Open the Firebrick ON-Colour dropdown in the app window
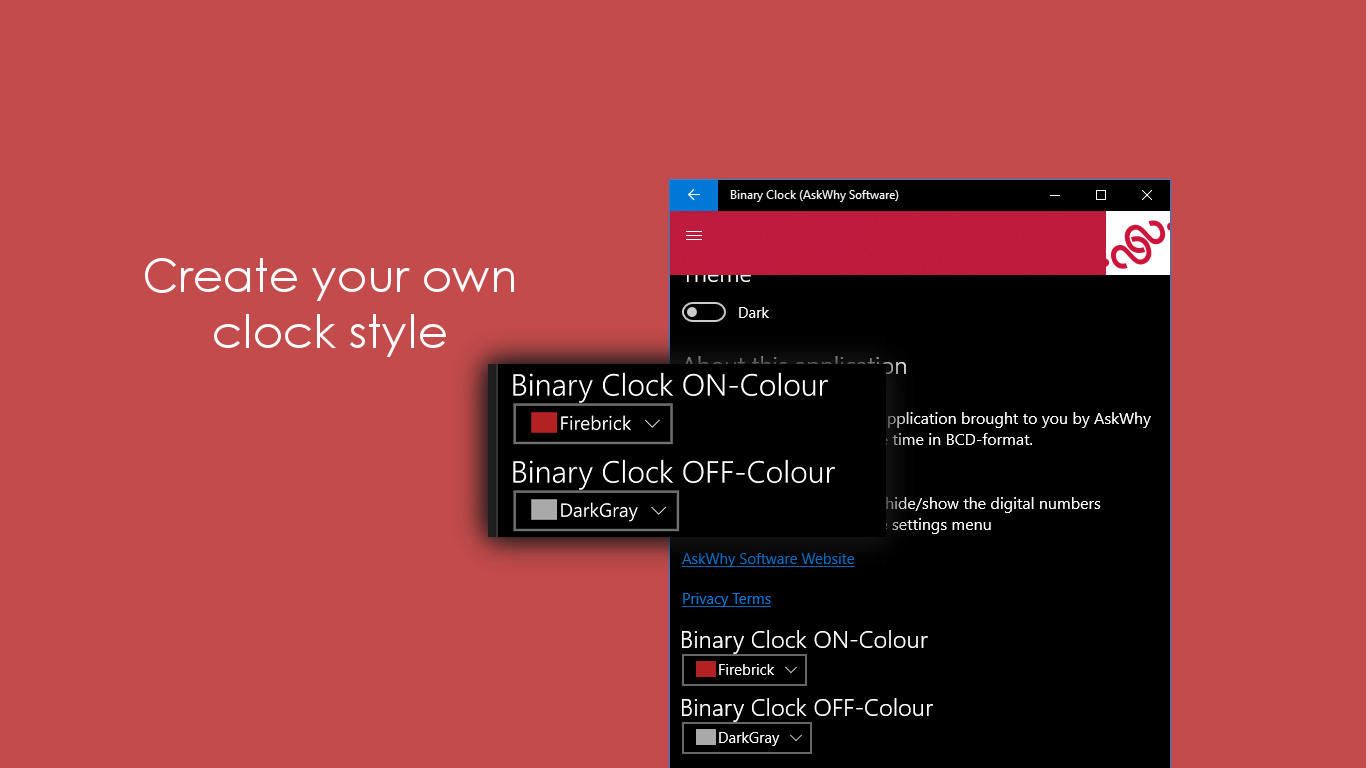 [744, 670]
